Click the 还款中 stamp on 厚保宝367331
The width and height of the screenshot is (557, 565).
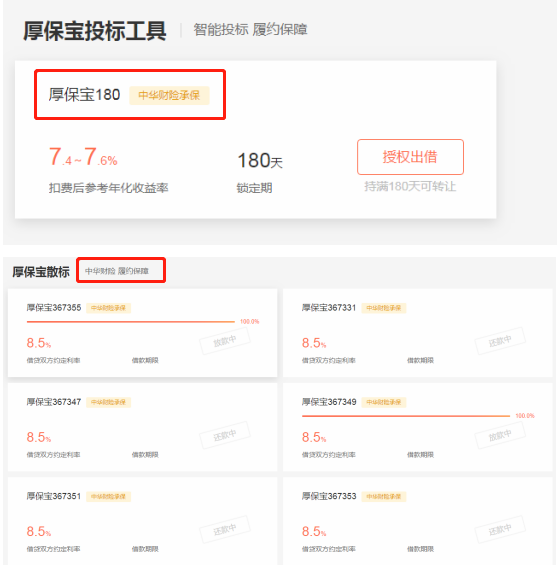[x=500, y=341]
